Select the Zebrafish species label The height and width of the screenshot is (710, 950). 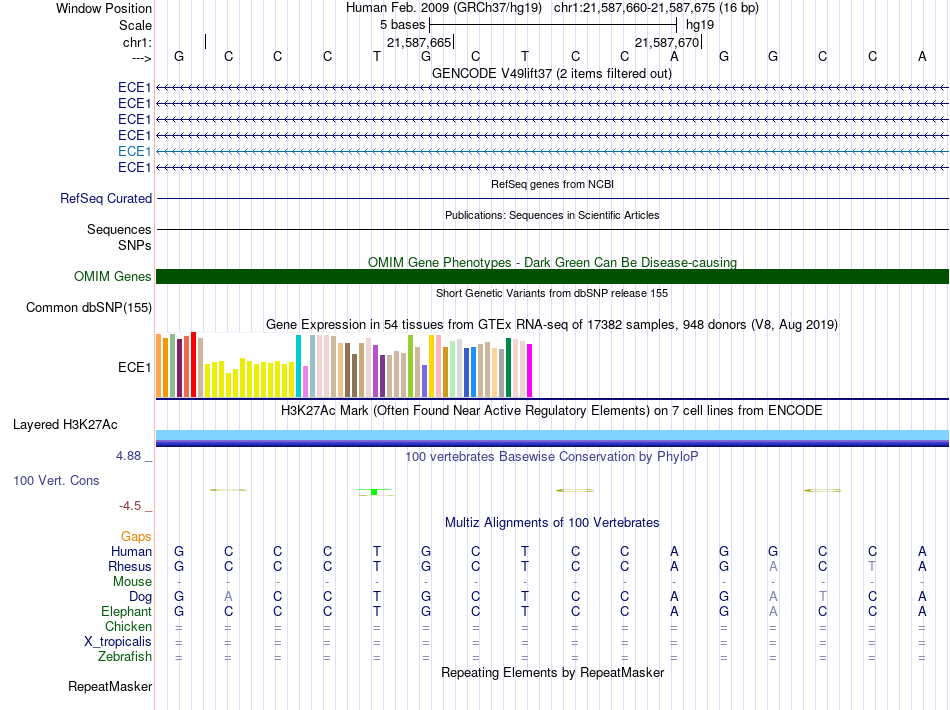pos(125,657)
